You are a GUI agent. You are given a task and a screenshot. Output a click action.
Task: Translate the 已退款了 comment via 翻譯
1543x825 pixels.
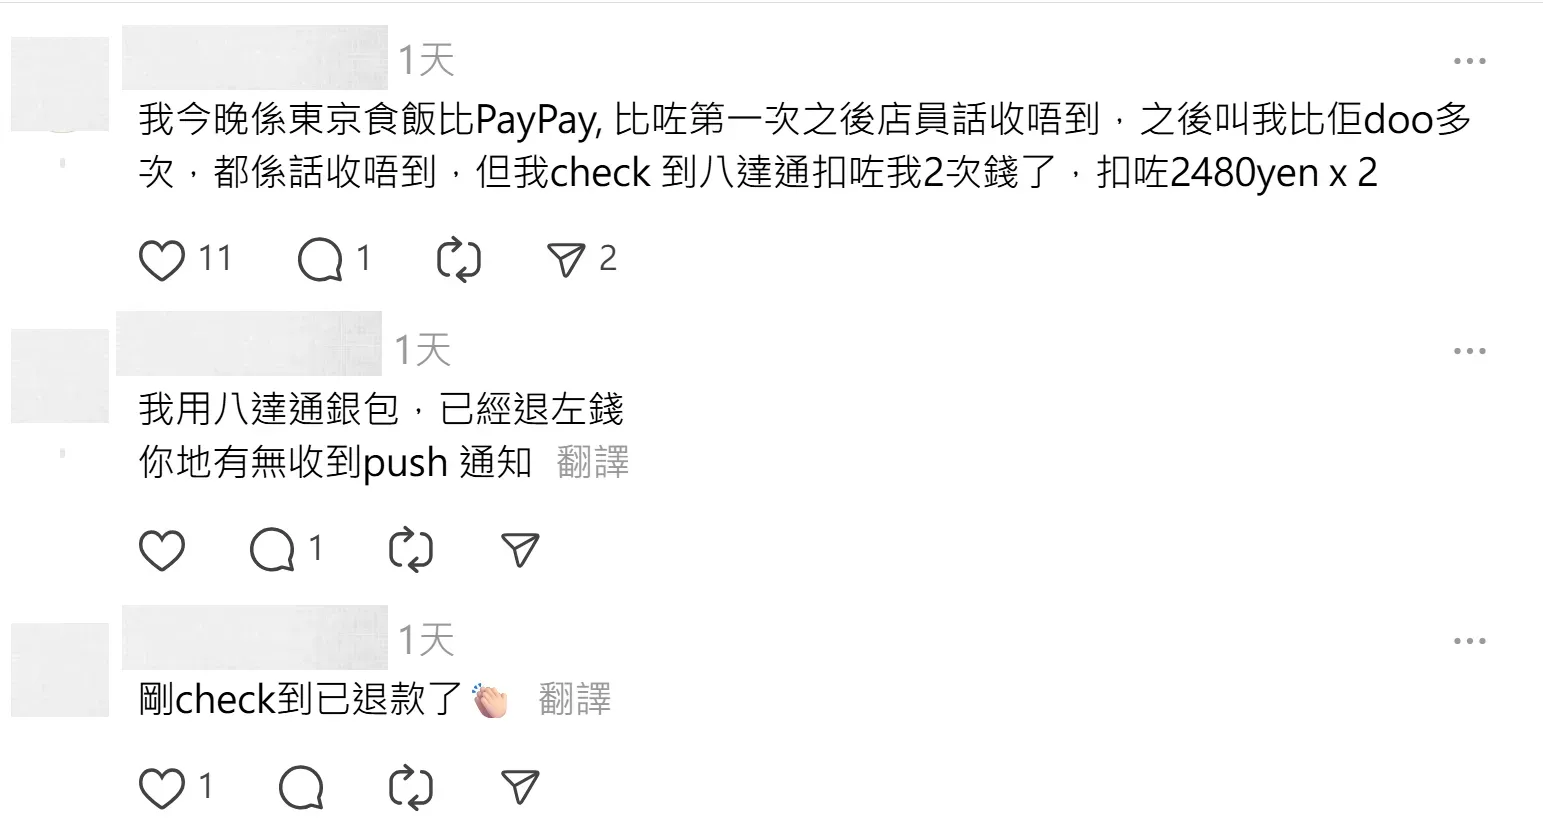(x=575, y=699)
